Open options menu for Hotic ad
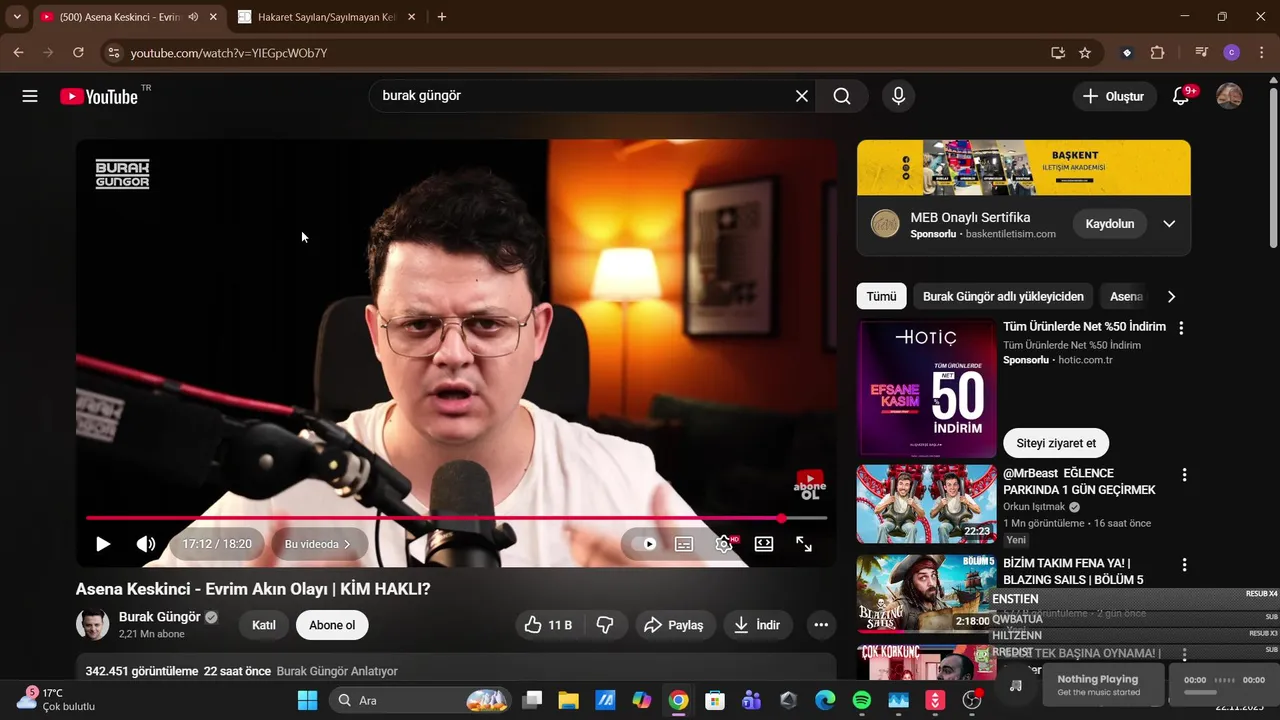This screenshot has height=720, width=1280. click(x=1181, y=328)
